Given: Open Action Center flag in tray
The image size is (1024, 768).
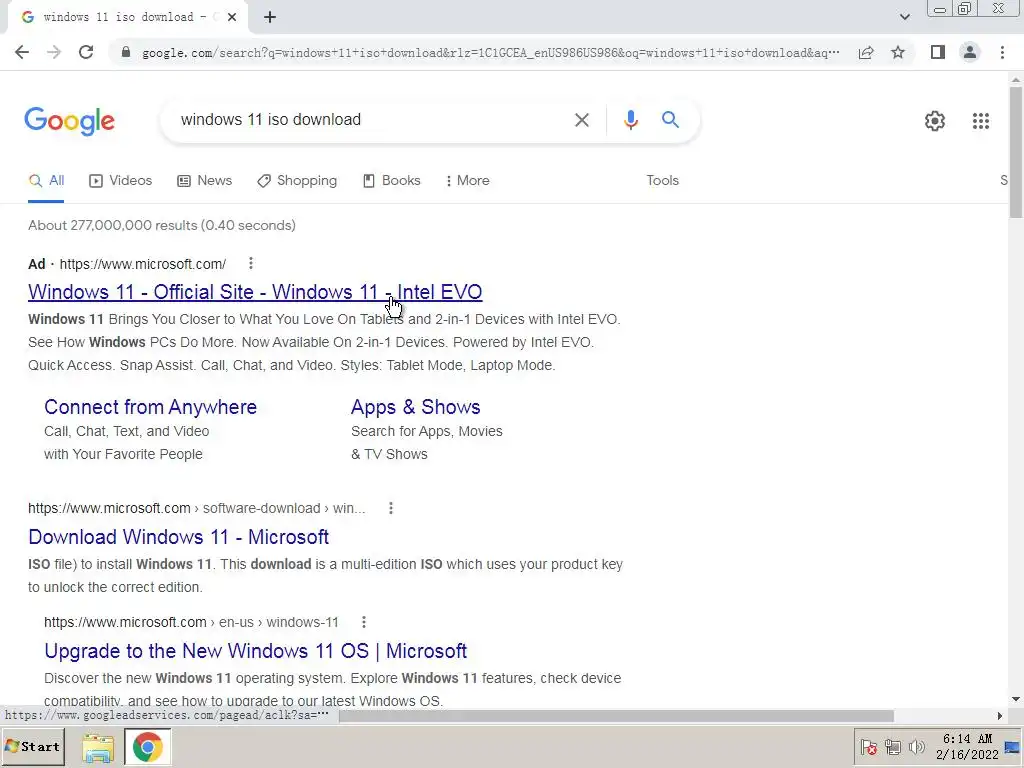Looking at the screenshot, I should 868,747.
